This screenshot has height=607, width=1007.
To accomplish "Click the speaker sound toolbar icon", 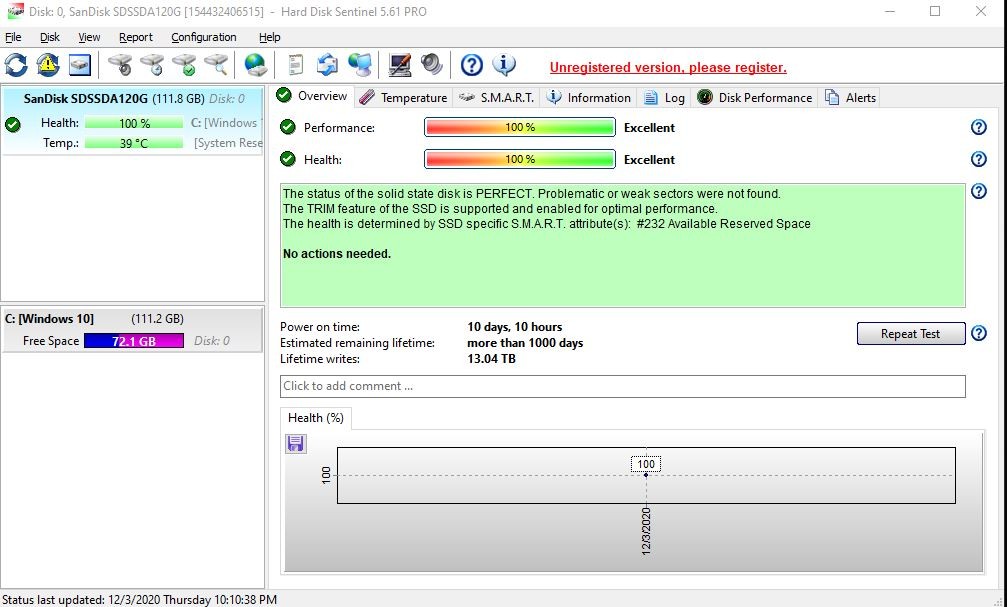I will [x=432, y=65].
